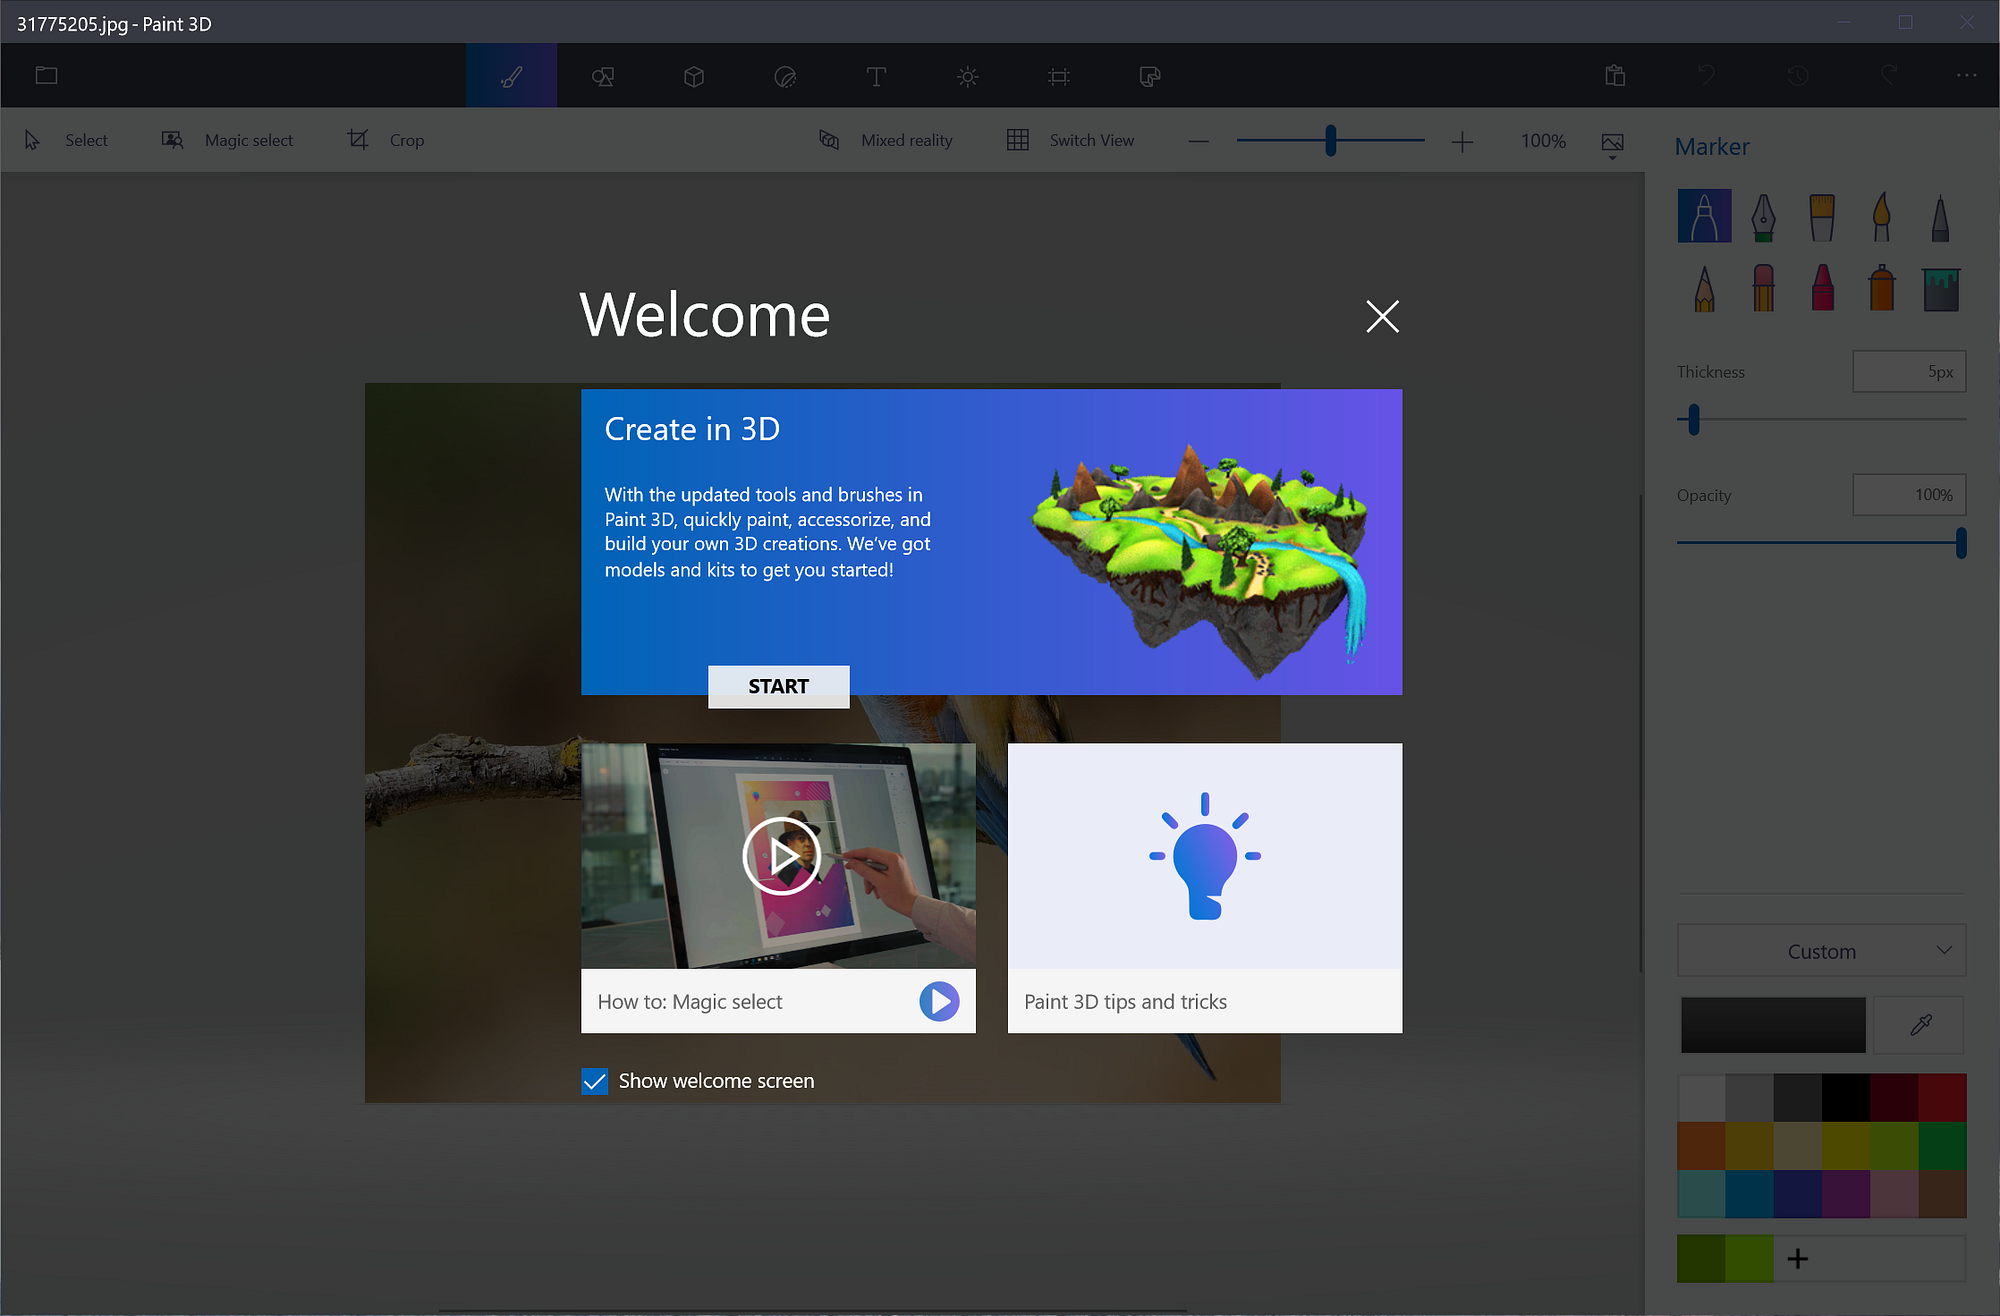2000x1316 pixels.
Task: Open the Canvas options
Action: click(1058, 75)
